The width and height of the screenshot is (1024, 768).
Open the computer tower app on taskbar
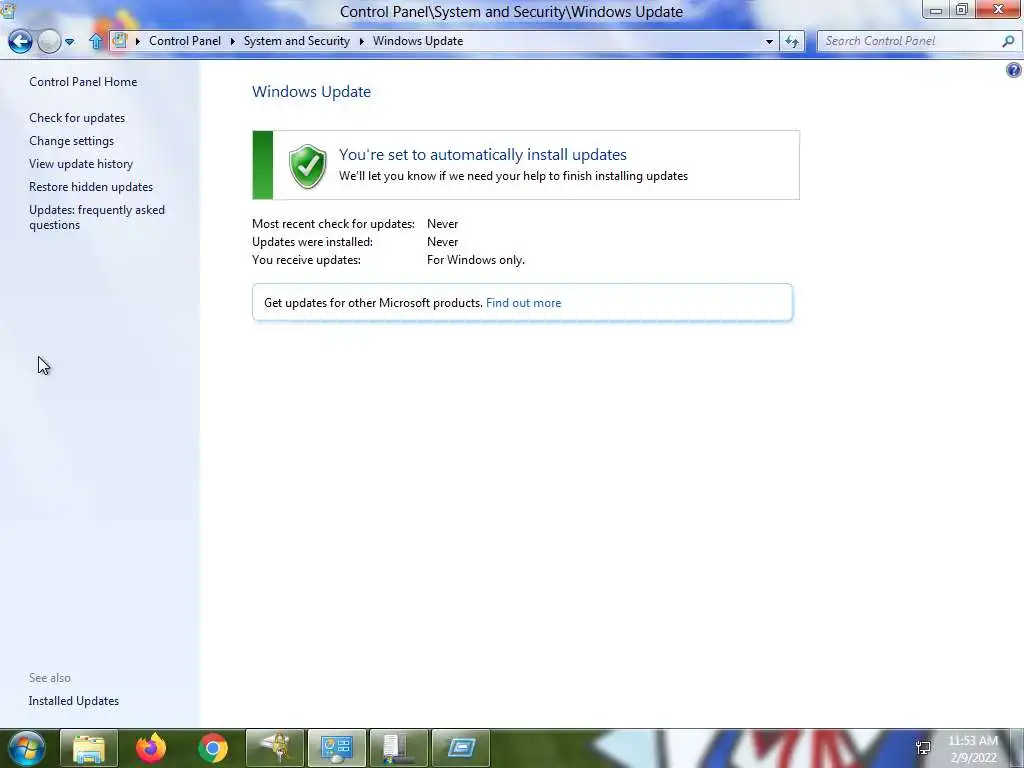tap(399, 748)
